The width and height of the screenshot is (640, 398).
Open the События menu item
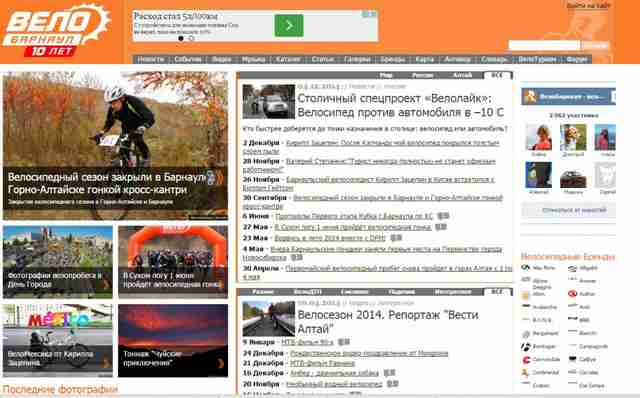pyautogui.click(x=188, y=59)
